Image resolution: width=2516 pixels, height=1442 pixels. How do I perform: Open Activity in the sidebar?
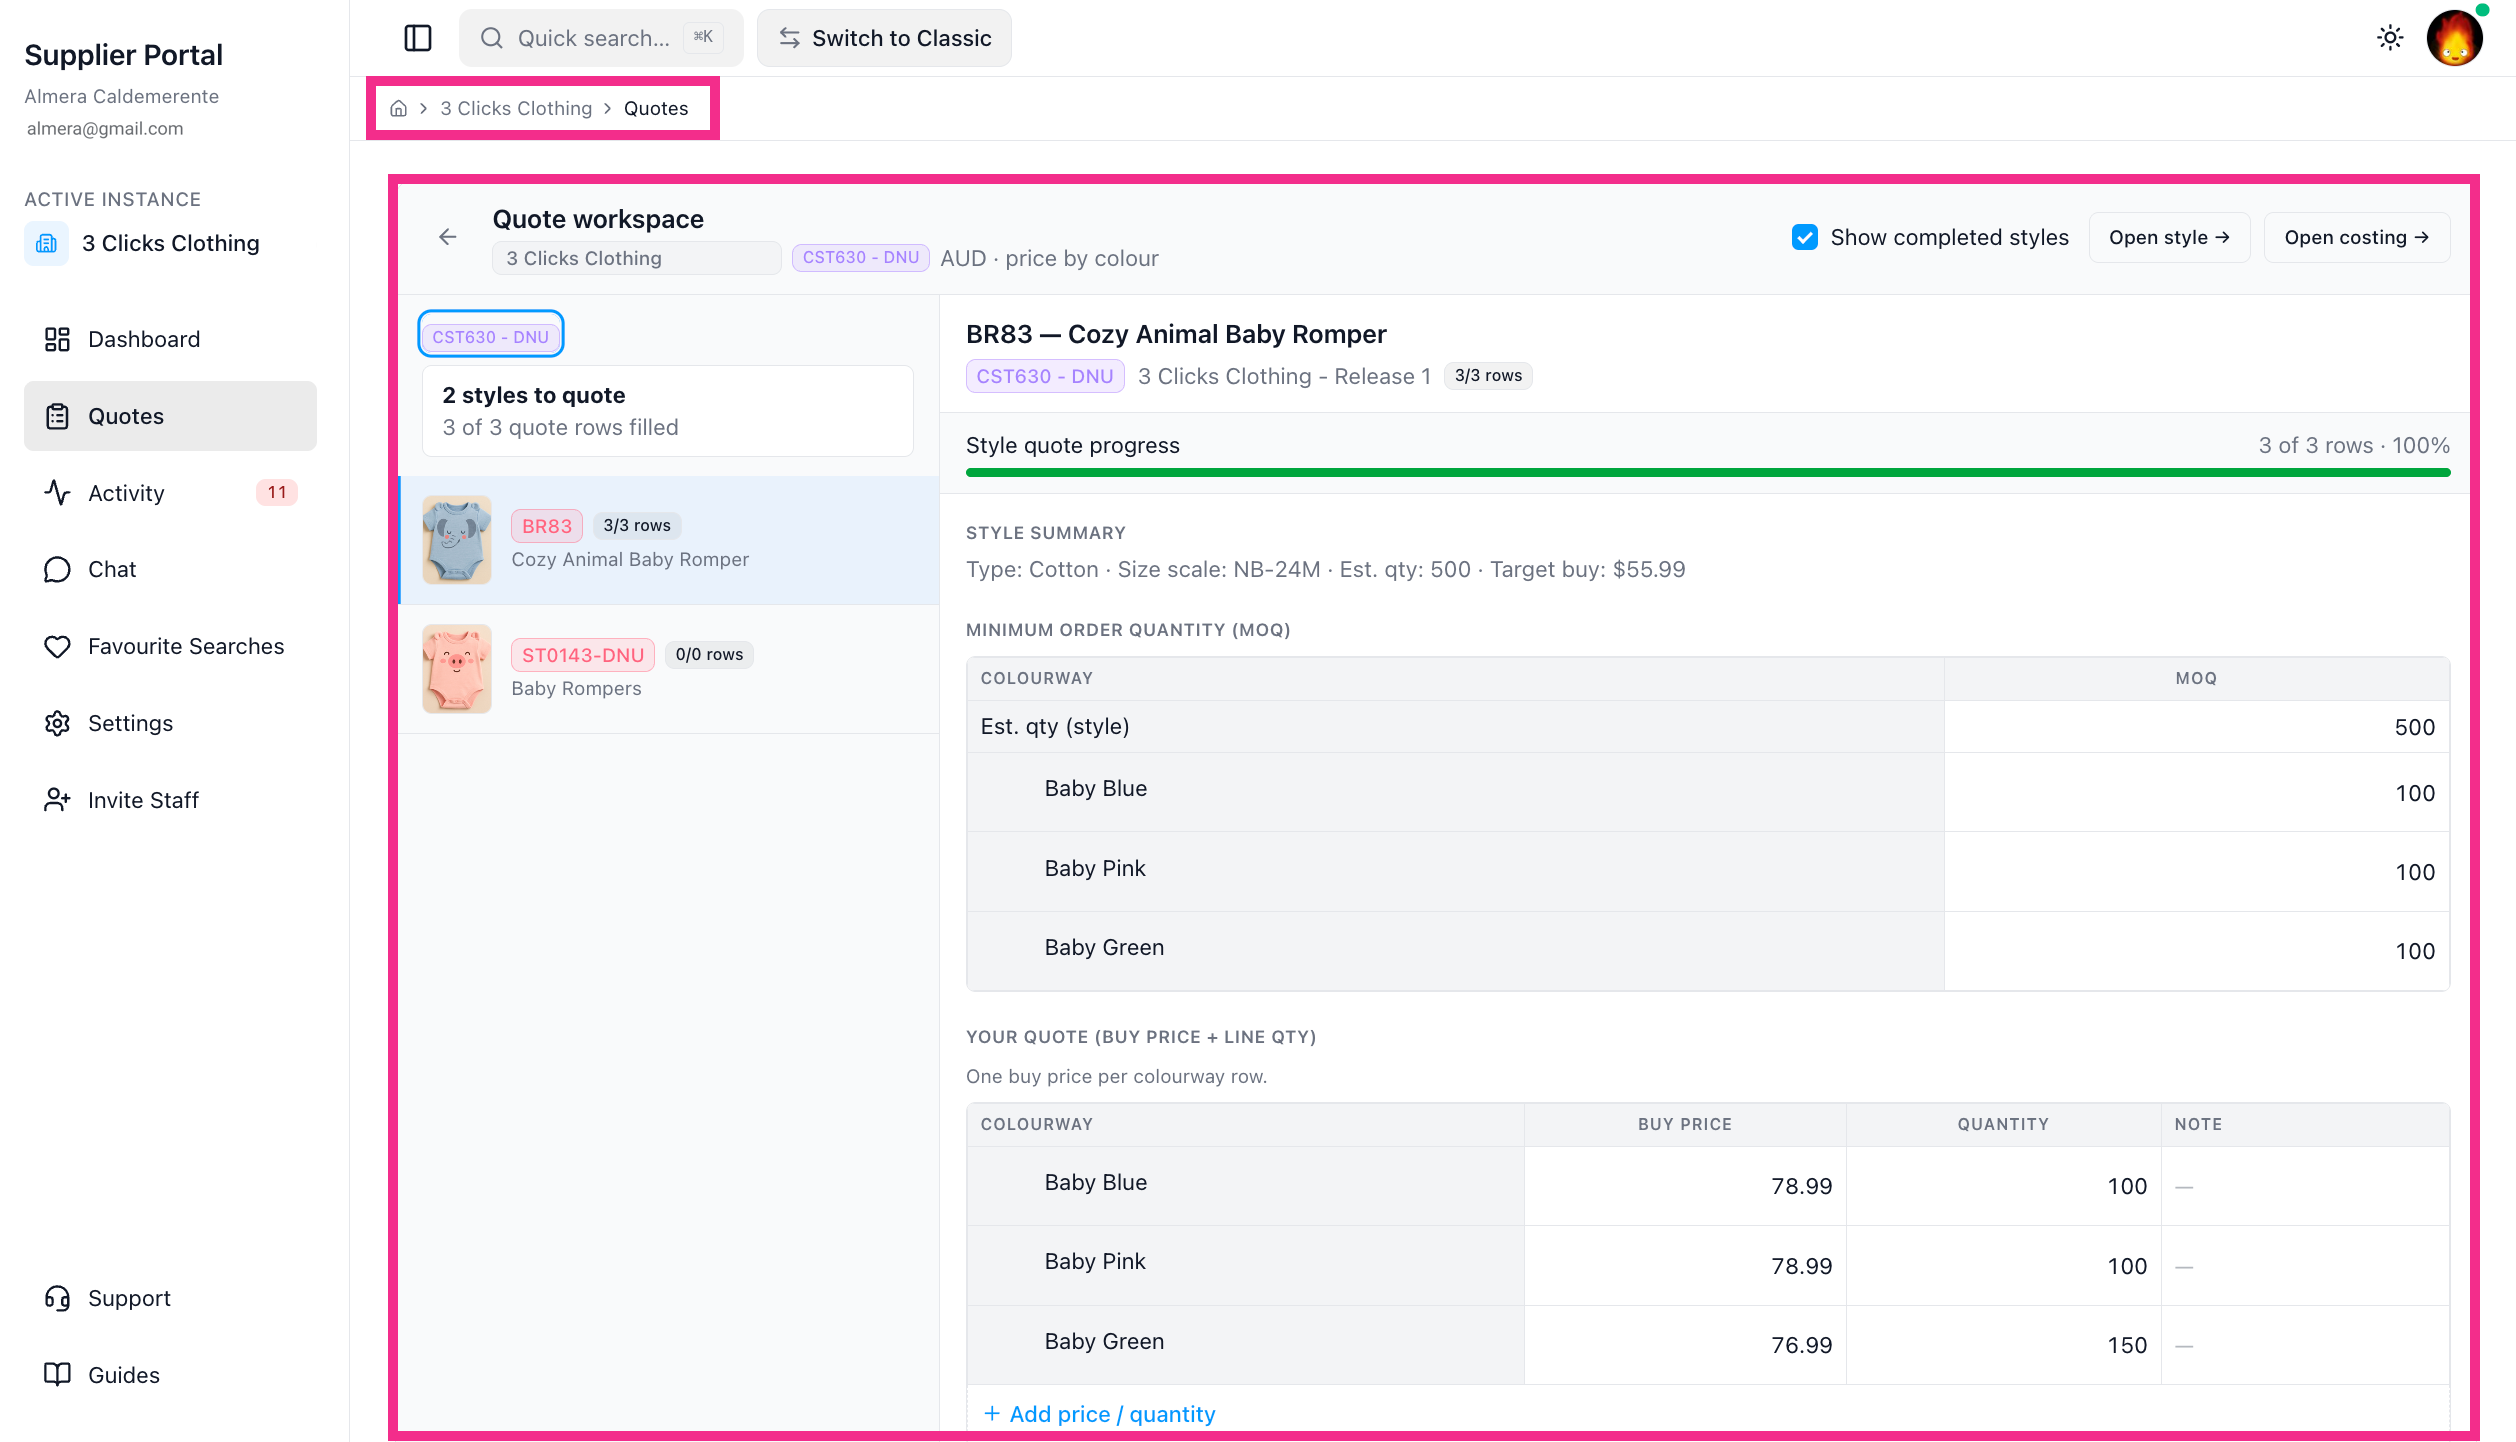click(x=170, y=493)
